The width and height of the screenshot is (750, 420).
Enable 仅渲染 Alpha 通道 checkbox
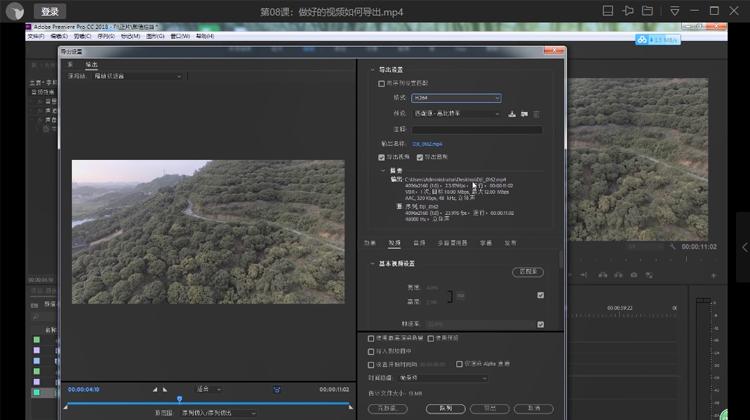pyautogui.click(x=459, y=364)
